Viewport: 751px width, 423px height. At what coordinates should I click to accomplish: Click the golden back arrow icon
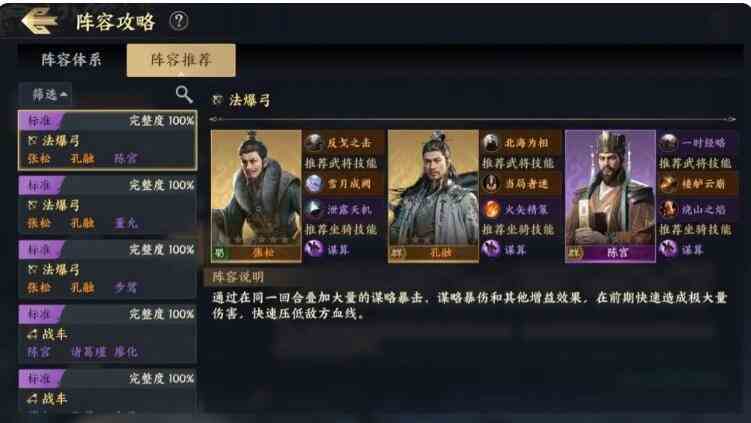39,21
